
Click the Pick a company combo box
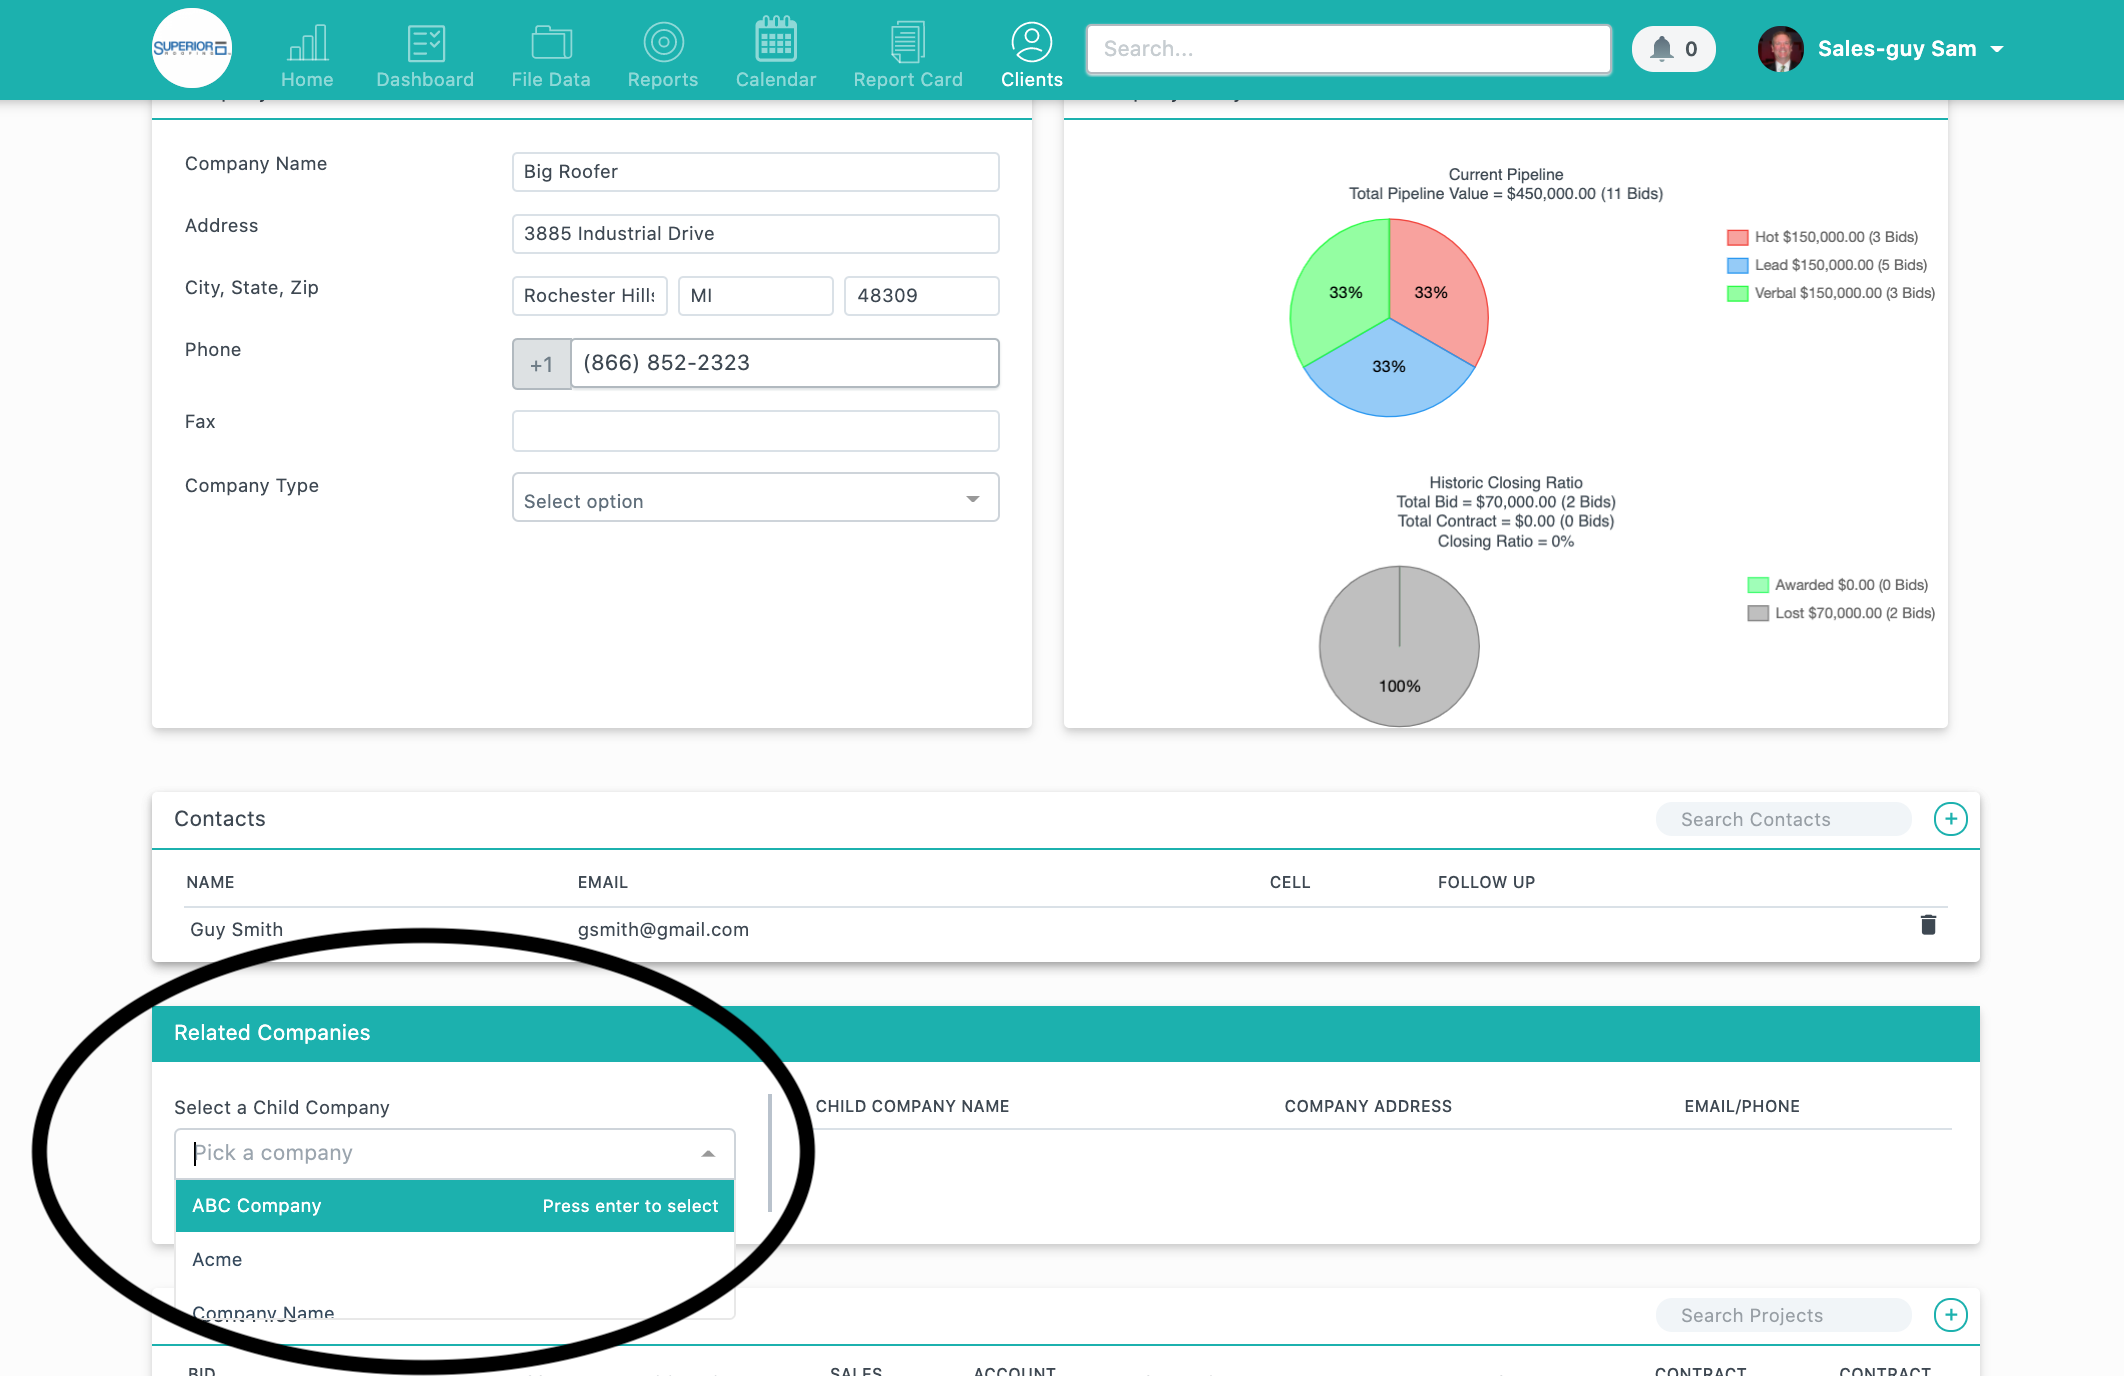(x=455, y=1154)
